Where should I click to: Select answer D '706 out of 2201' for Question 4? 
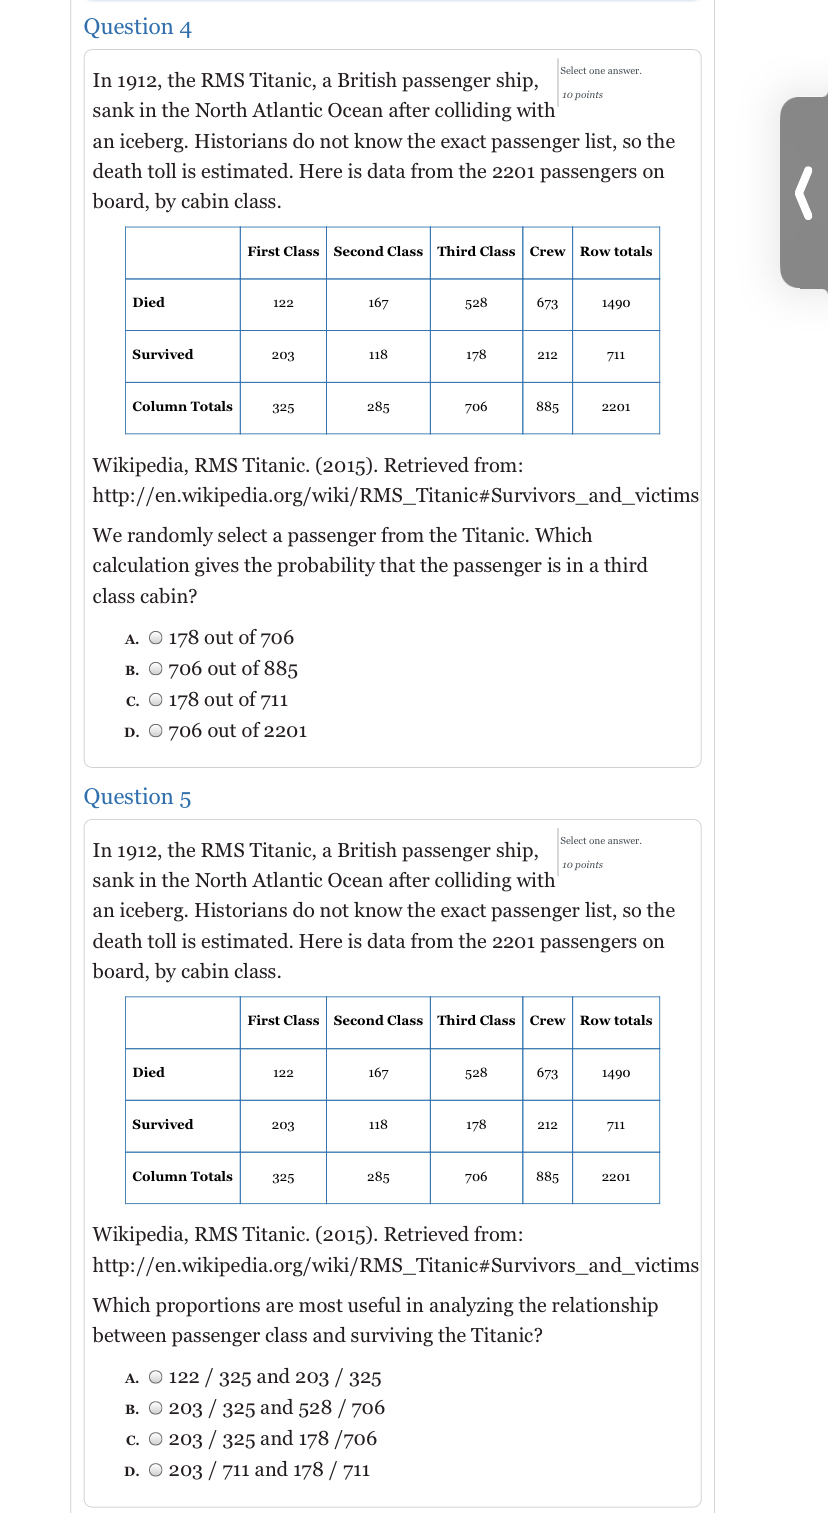coord(156,731)
